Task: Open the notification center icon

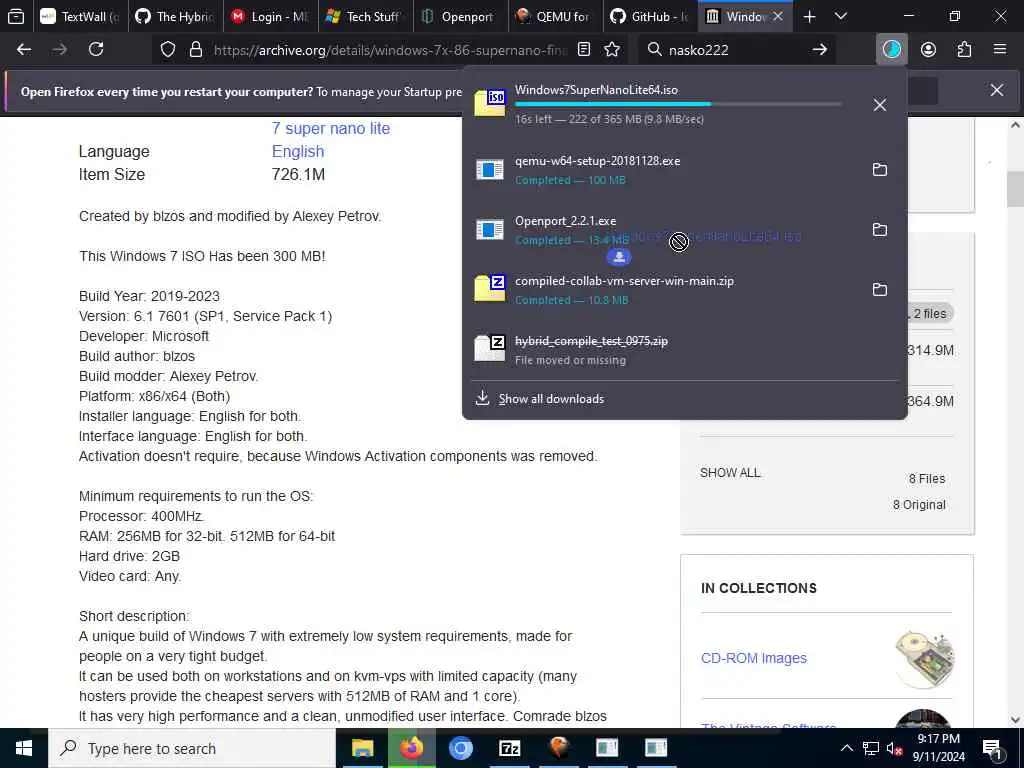Action: coord(993,748)
